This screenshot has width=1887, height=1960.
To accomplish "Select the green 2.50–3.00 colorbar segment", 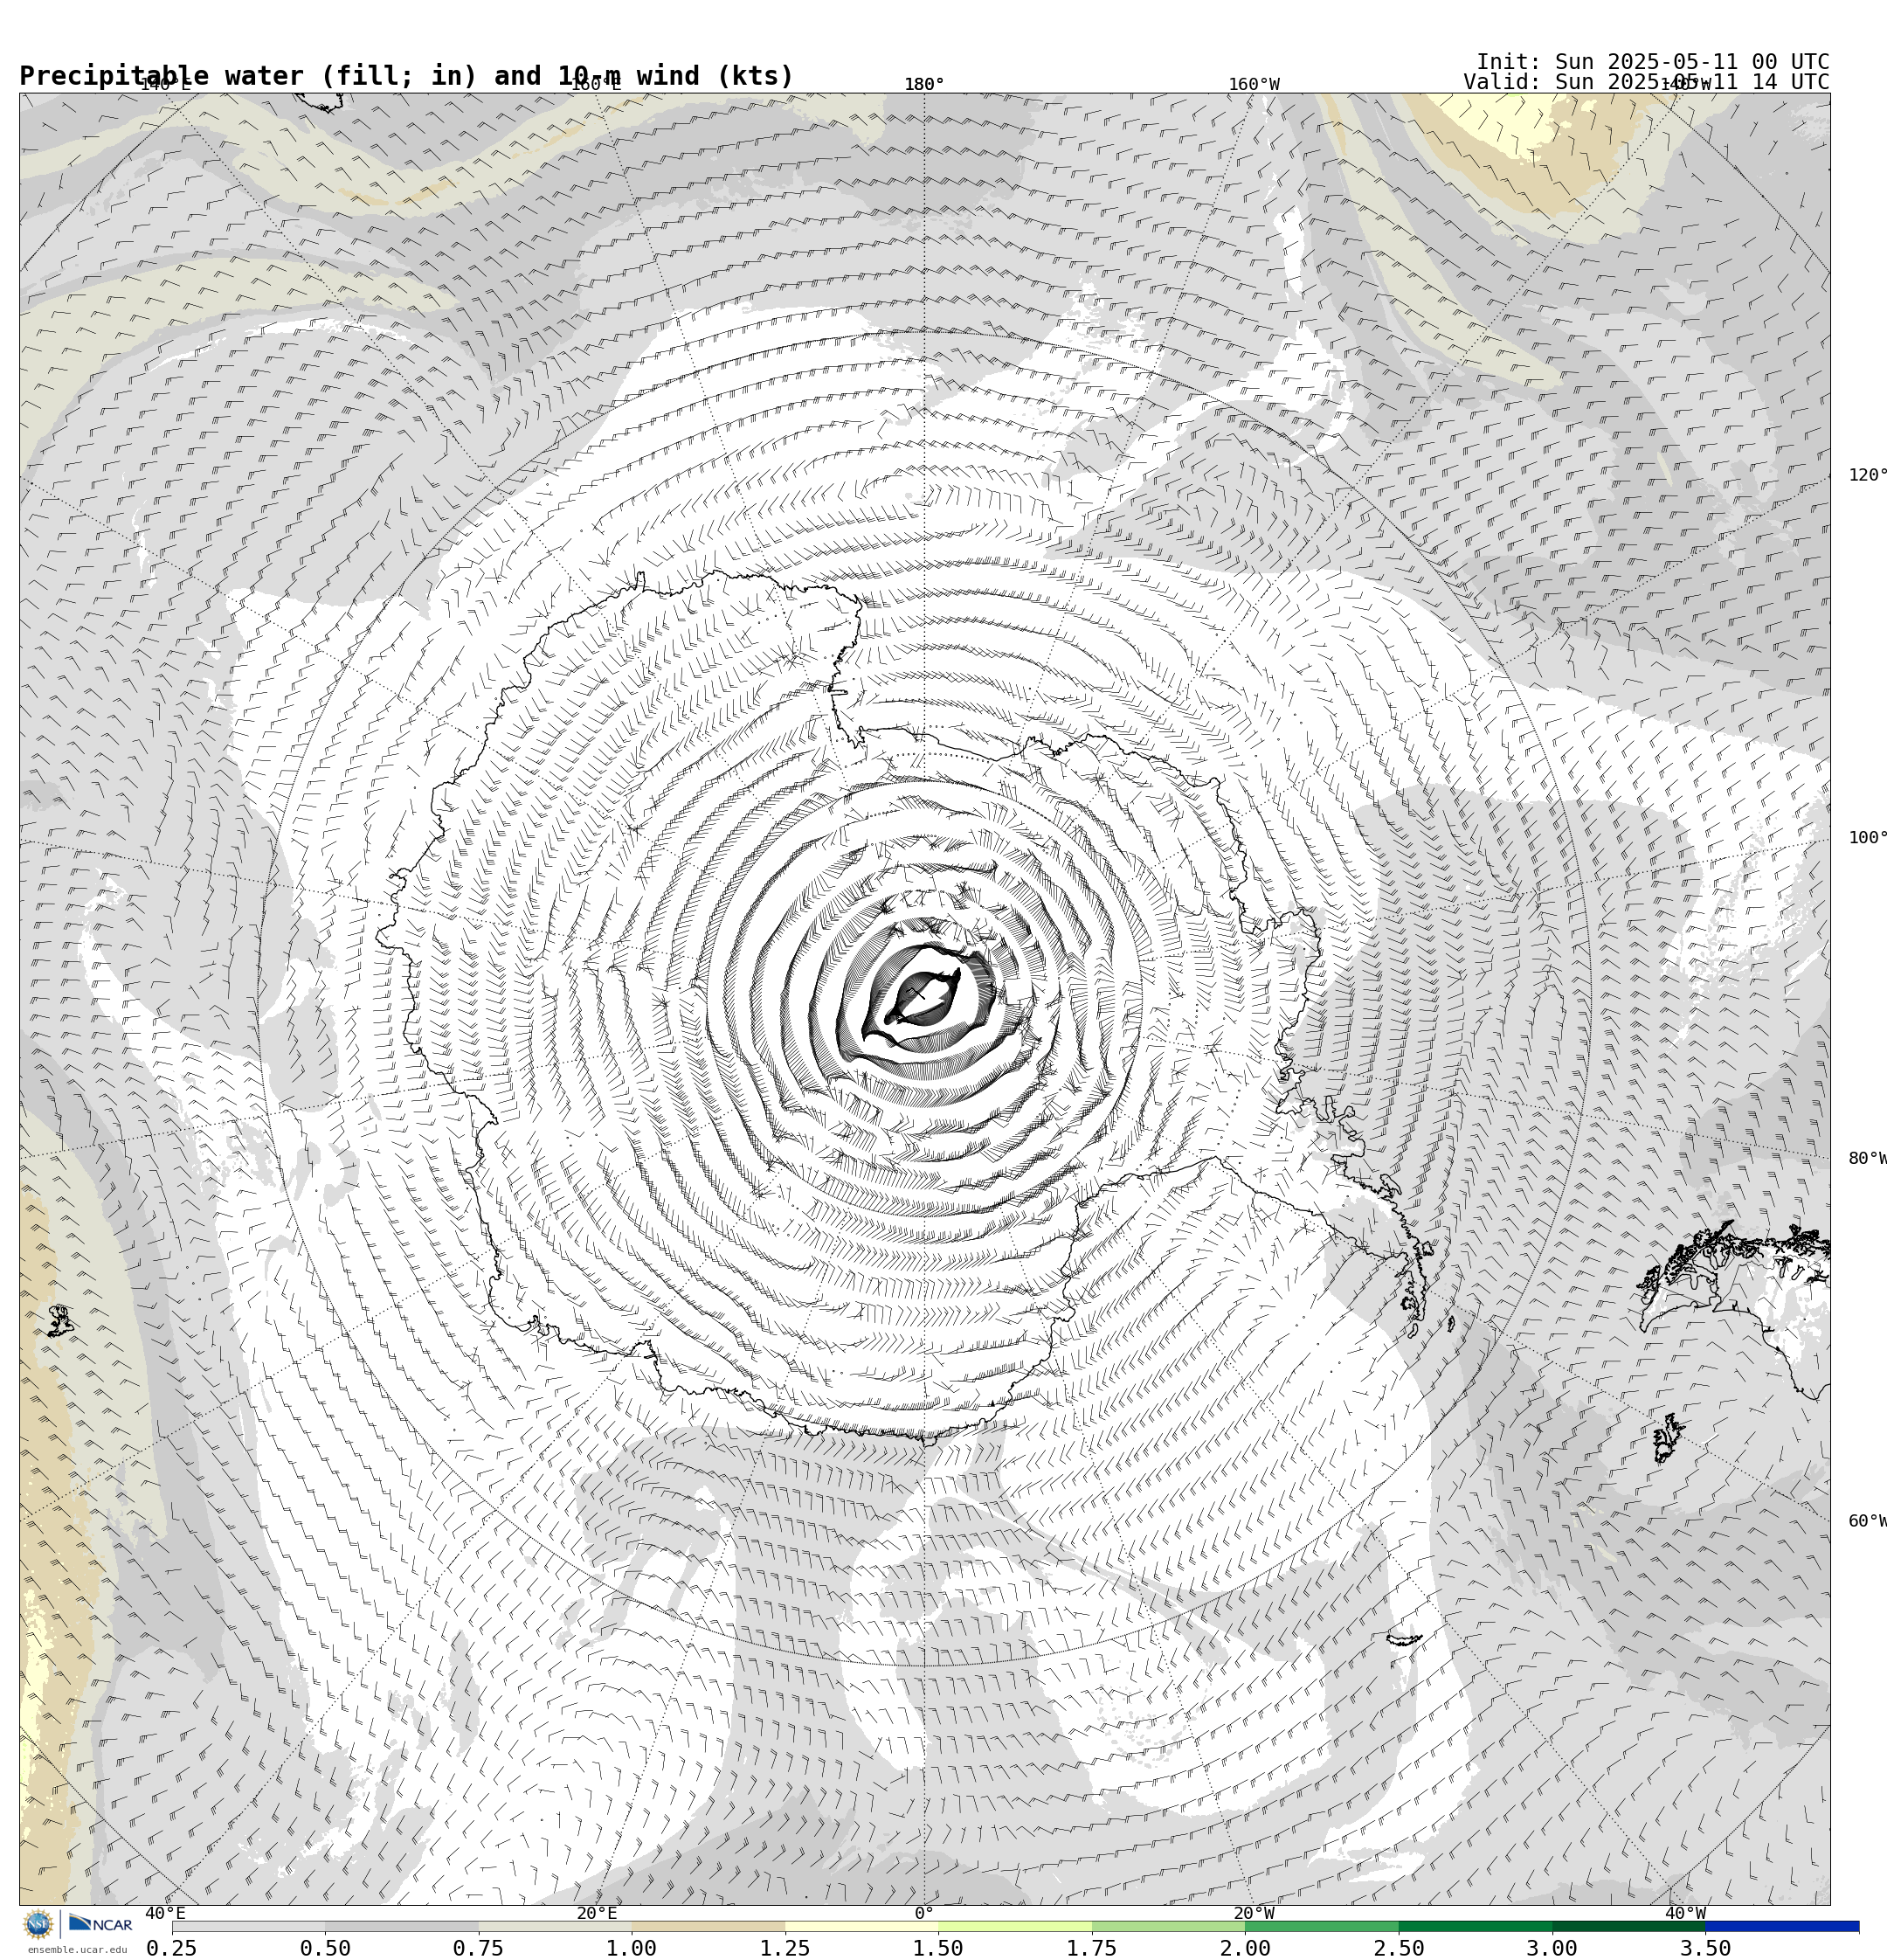I will coord(1475,1926).
